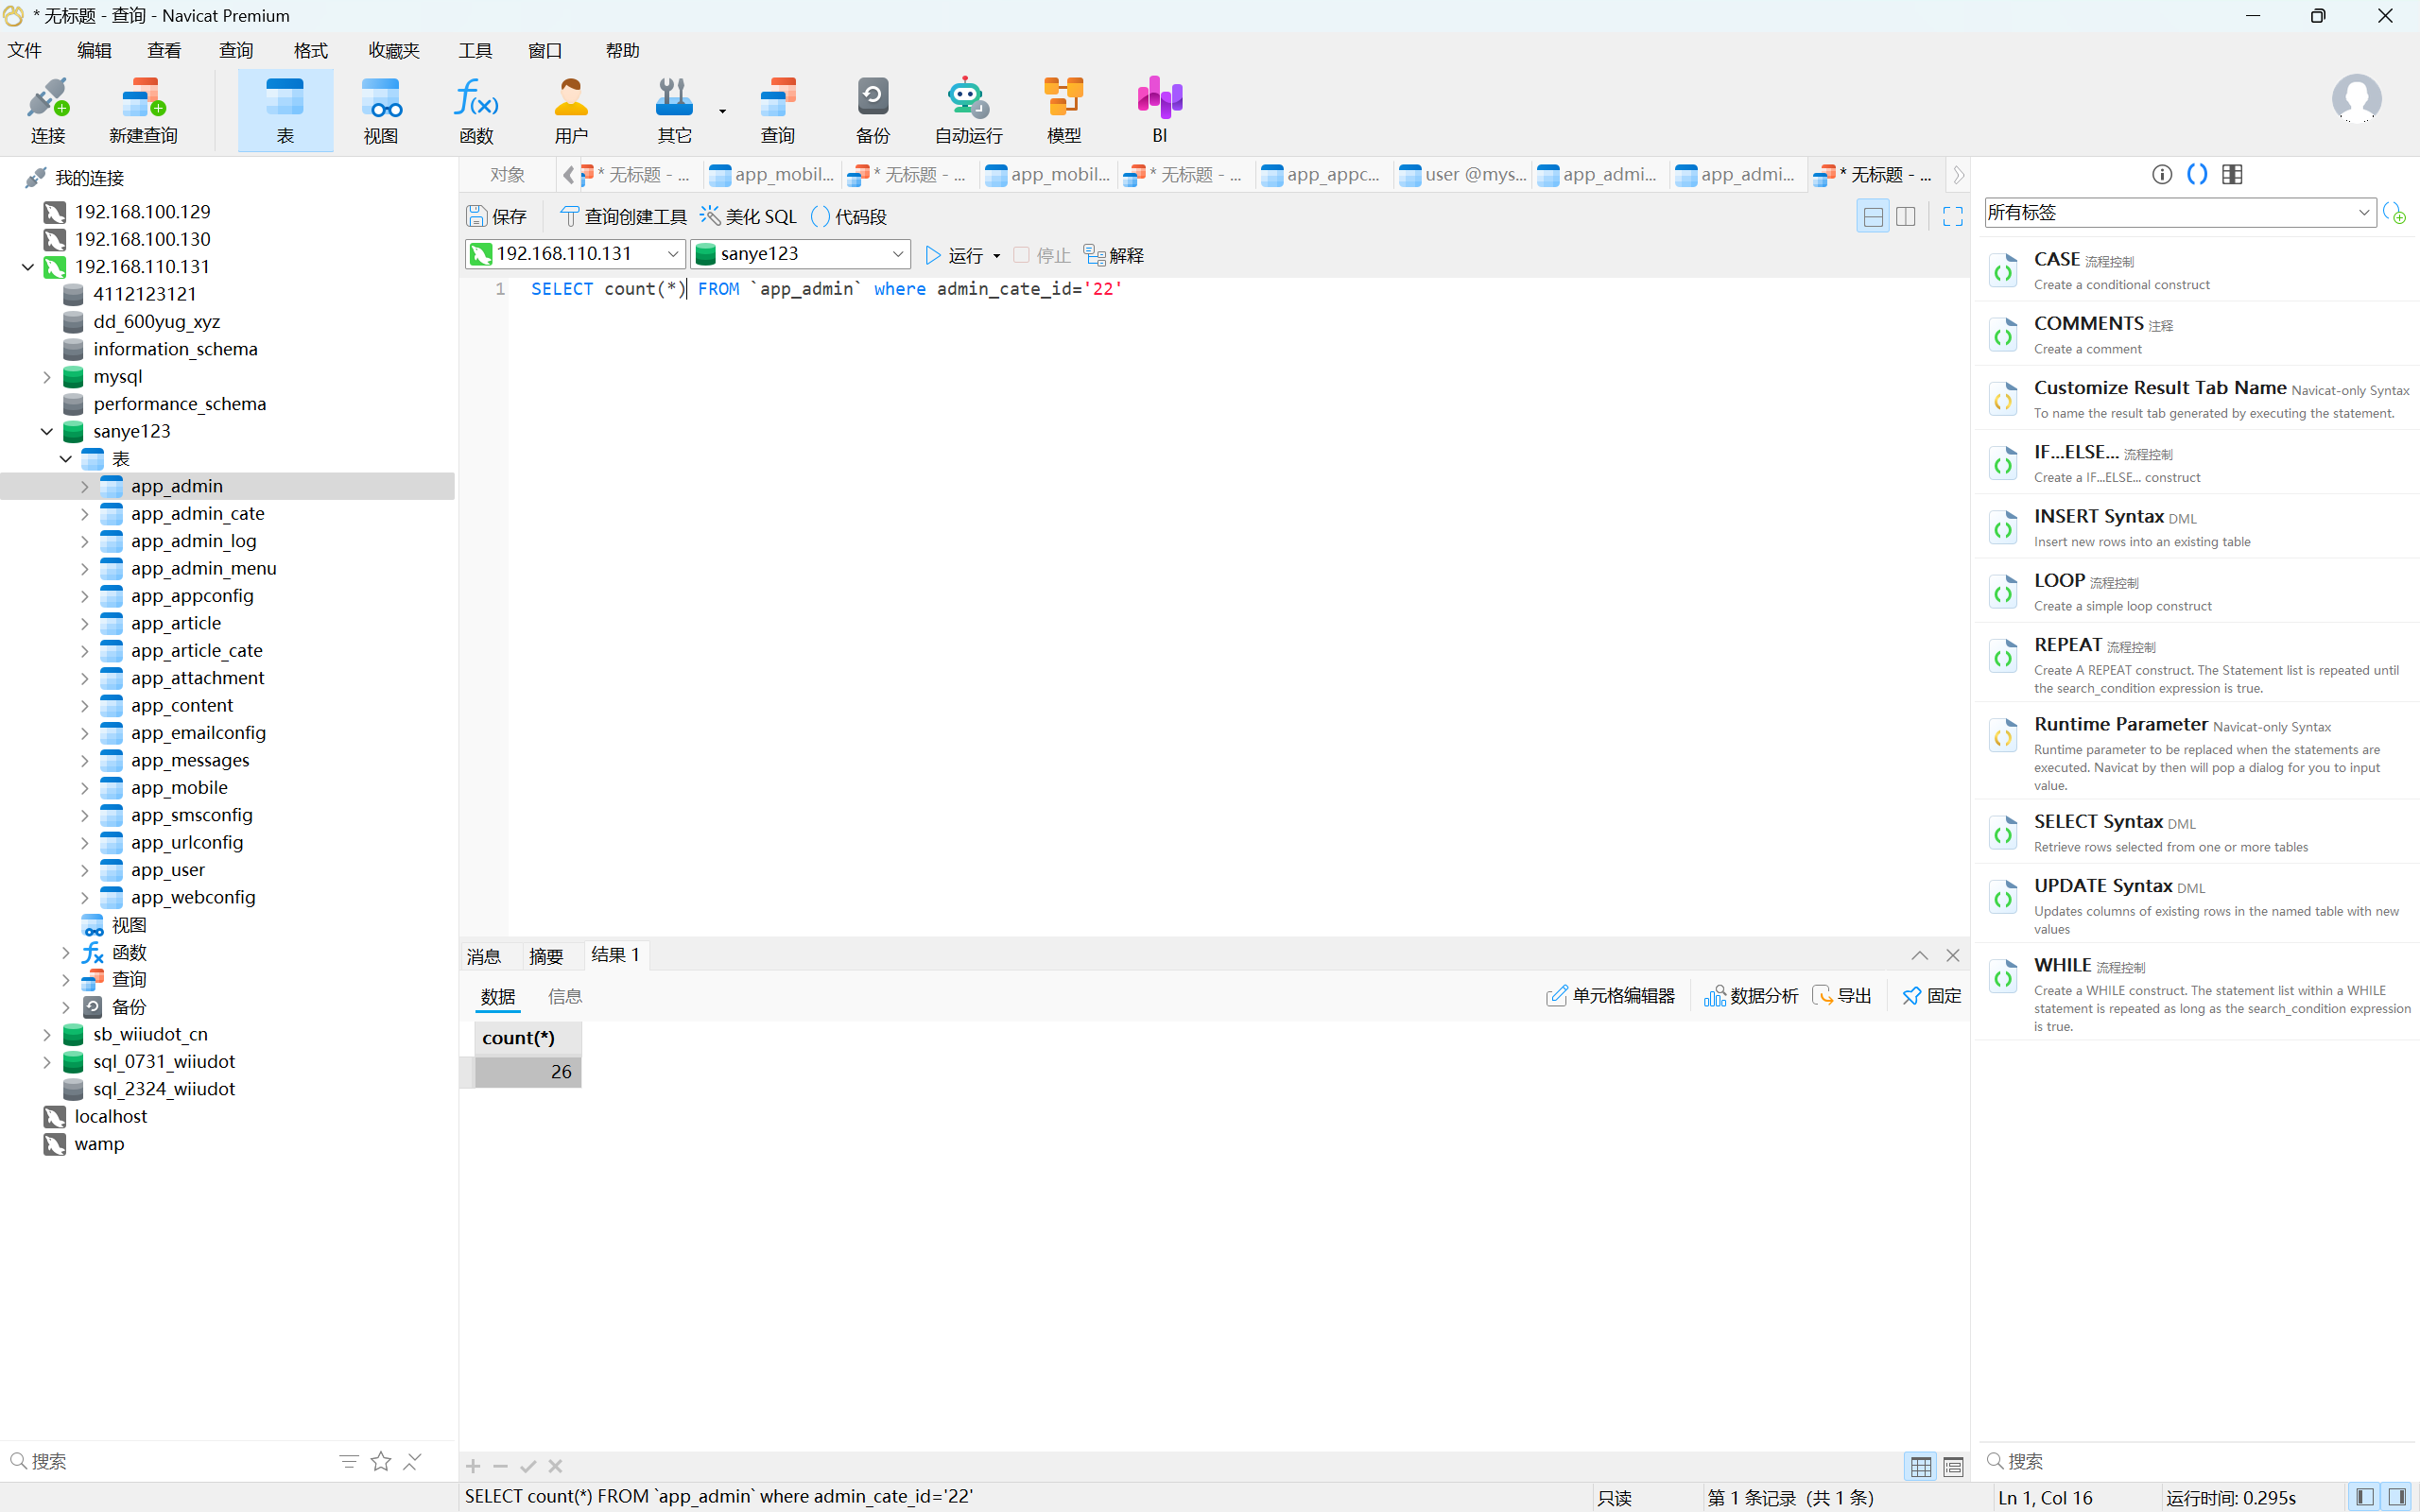Open the Model designer icon
Screen dimensions: 2420x1512
point(1063,99)
